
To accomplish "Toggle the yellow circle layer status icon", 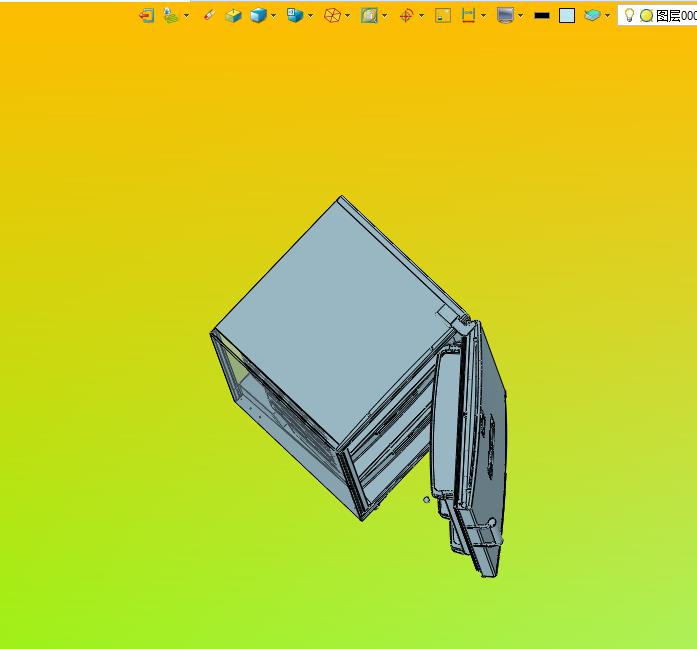I will (646, 16).
